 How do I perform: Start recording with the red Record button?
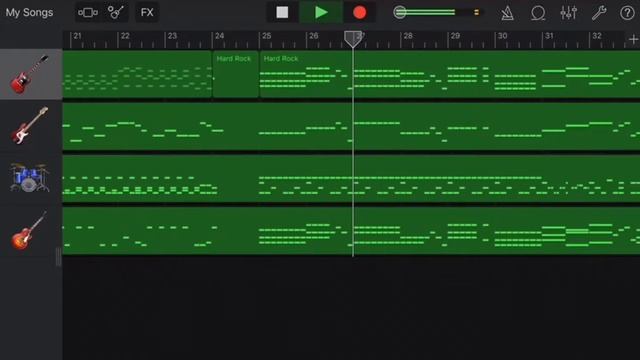(359, 13)
